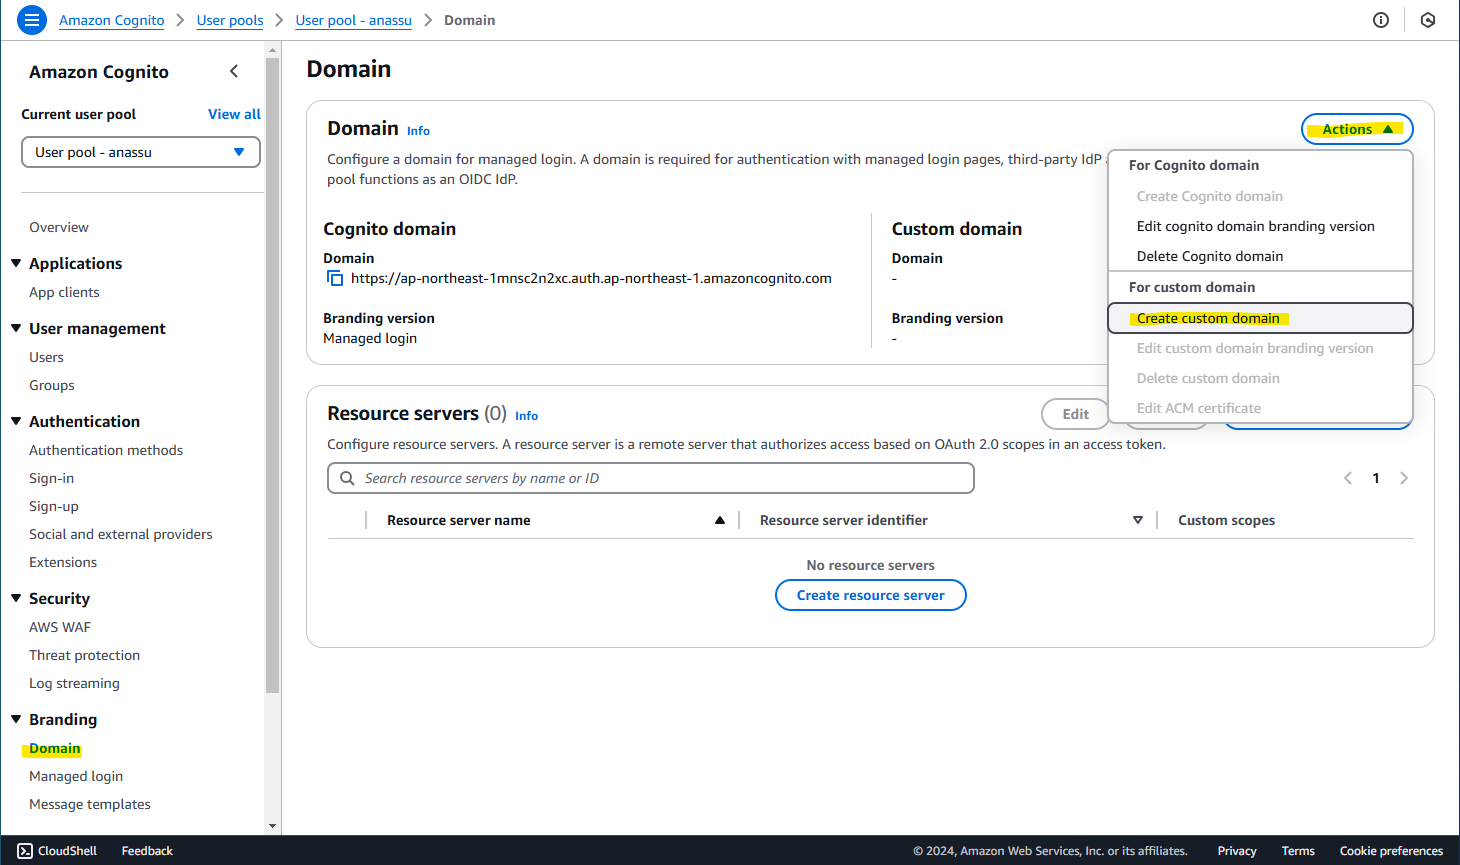The image size is (1460, 865).
Task: Click the next page arrow in pagination
Action: [x=1404, y=478]
